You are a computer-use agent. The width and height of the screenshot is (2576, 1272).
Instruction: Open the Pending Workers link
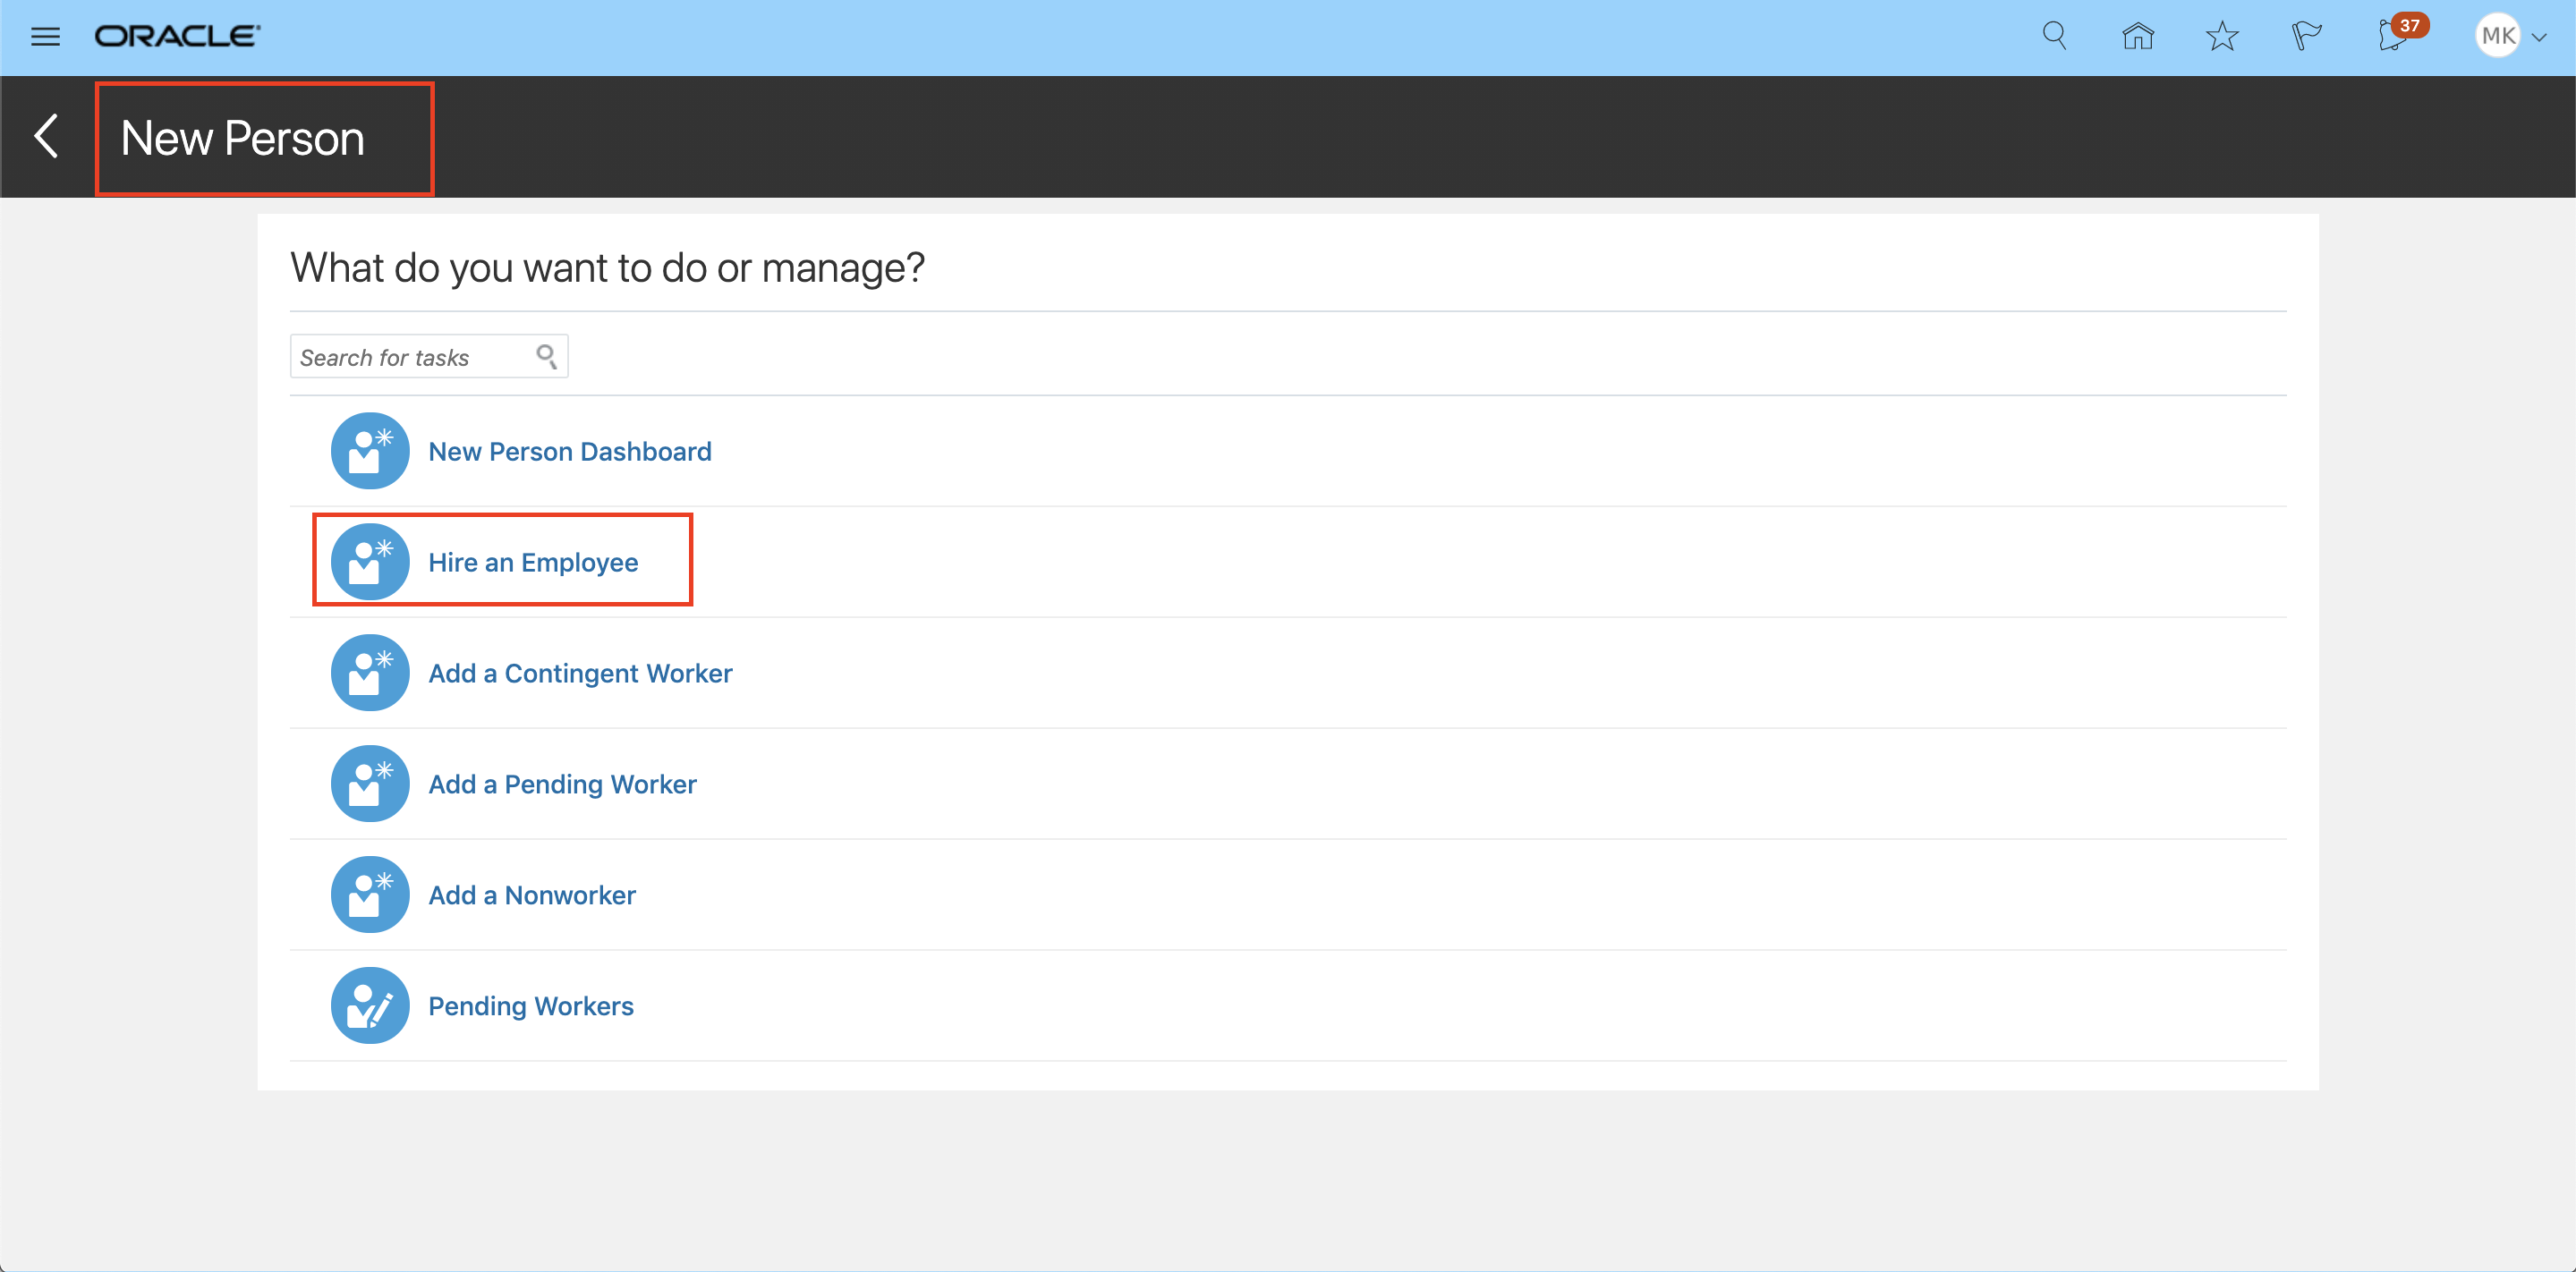click(531, 1006)
